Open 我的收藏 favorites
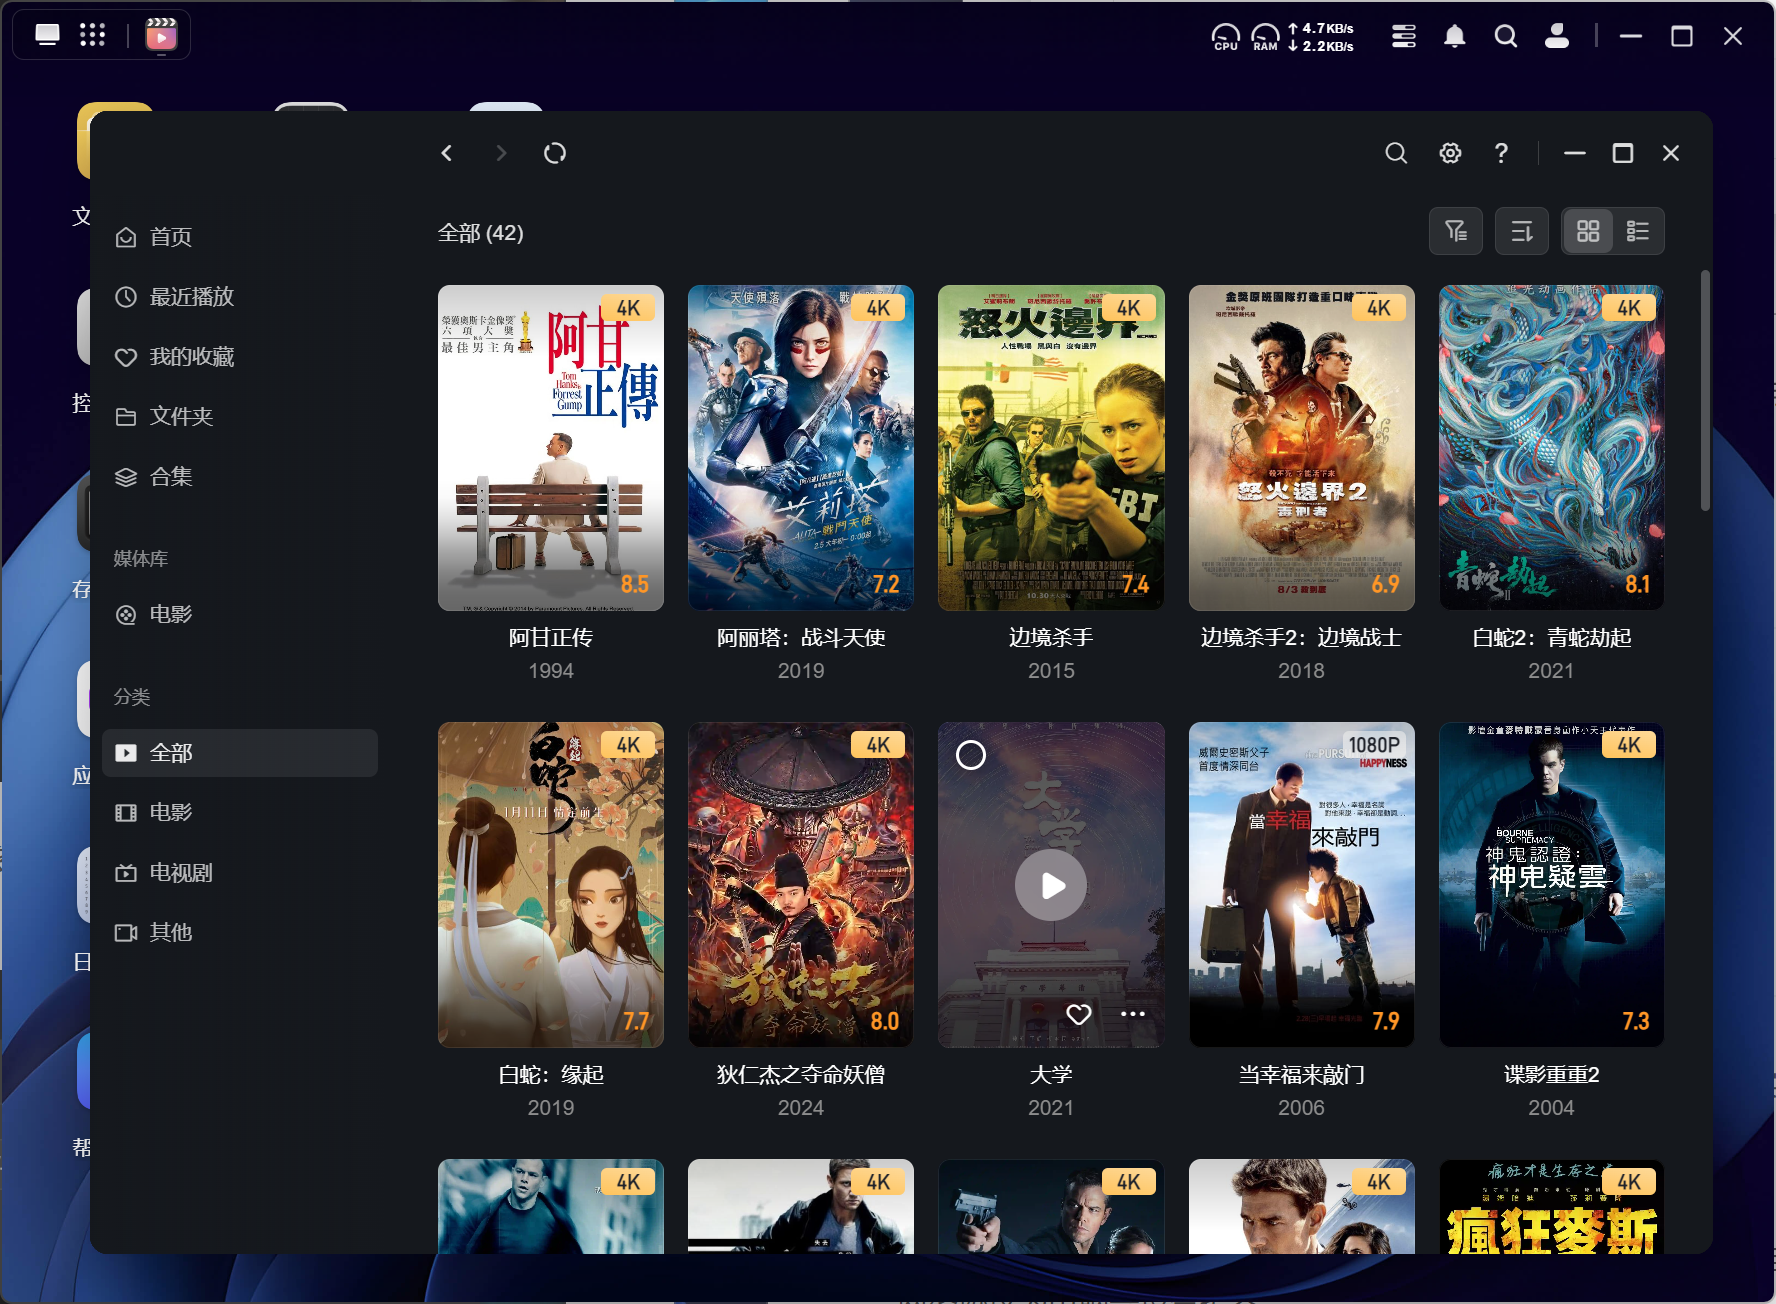The width and height of the screenshot is (1776, 1304). coord(240,357)
